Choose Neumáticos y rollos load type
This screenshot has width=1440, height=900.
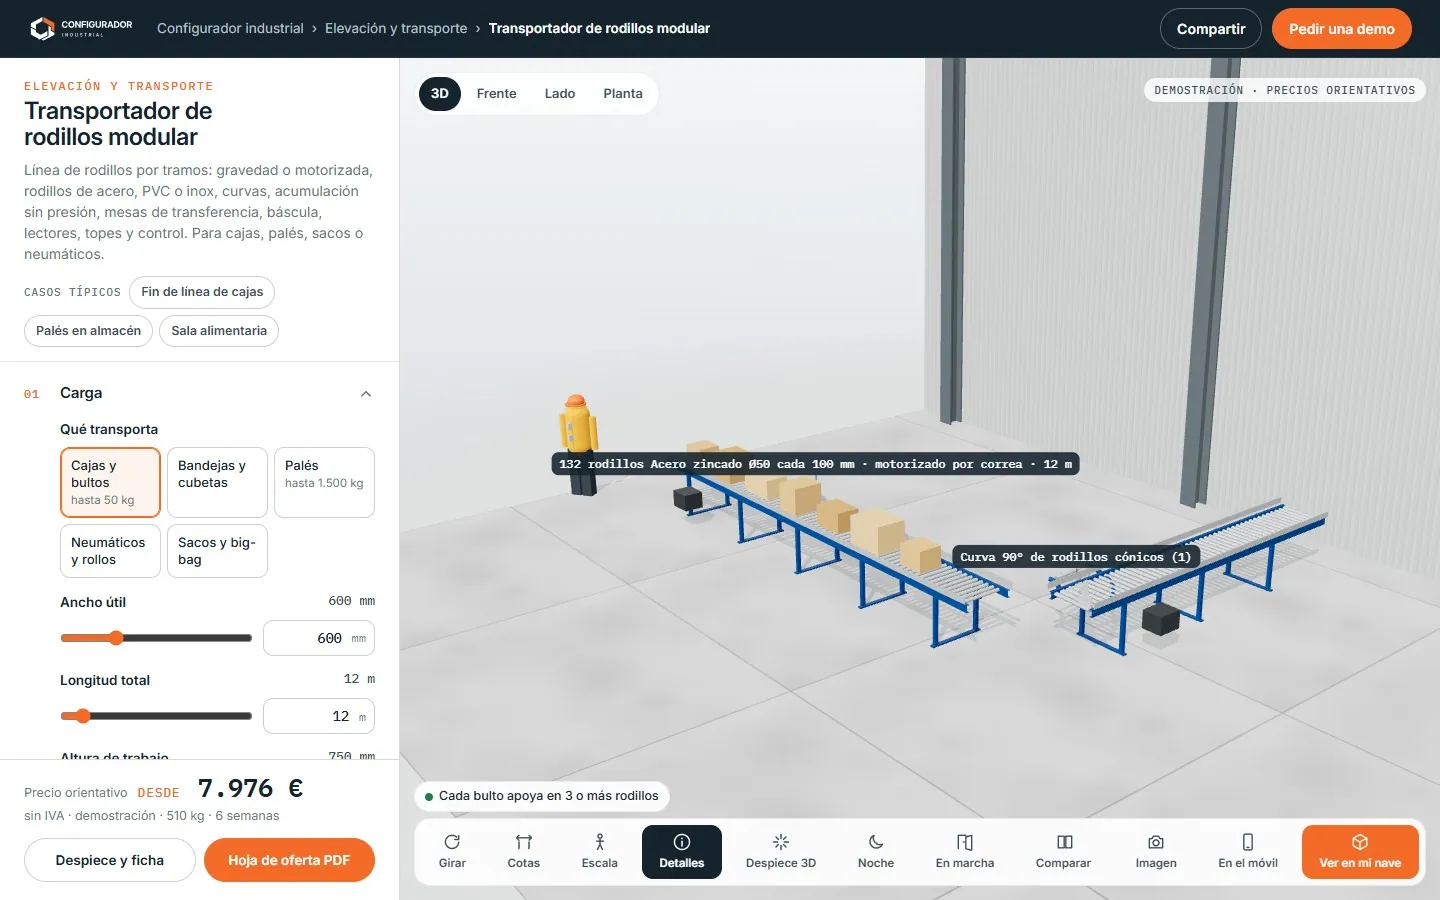click(x=110, y=551)
